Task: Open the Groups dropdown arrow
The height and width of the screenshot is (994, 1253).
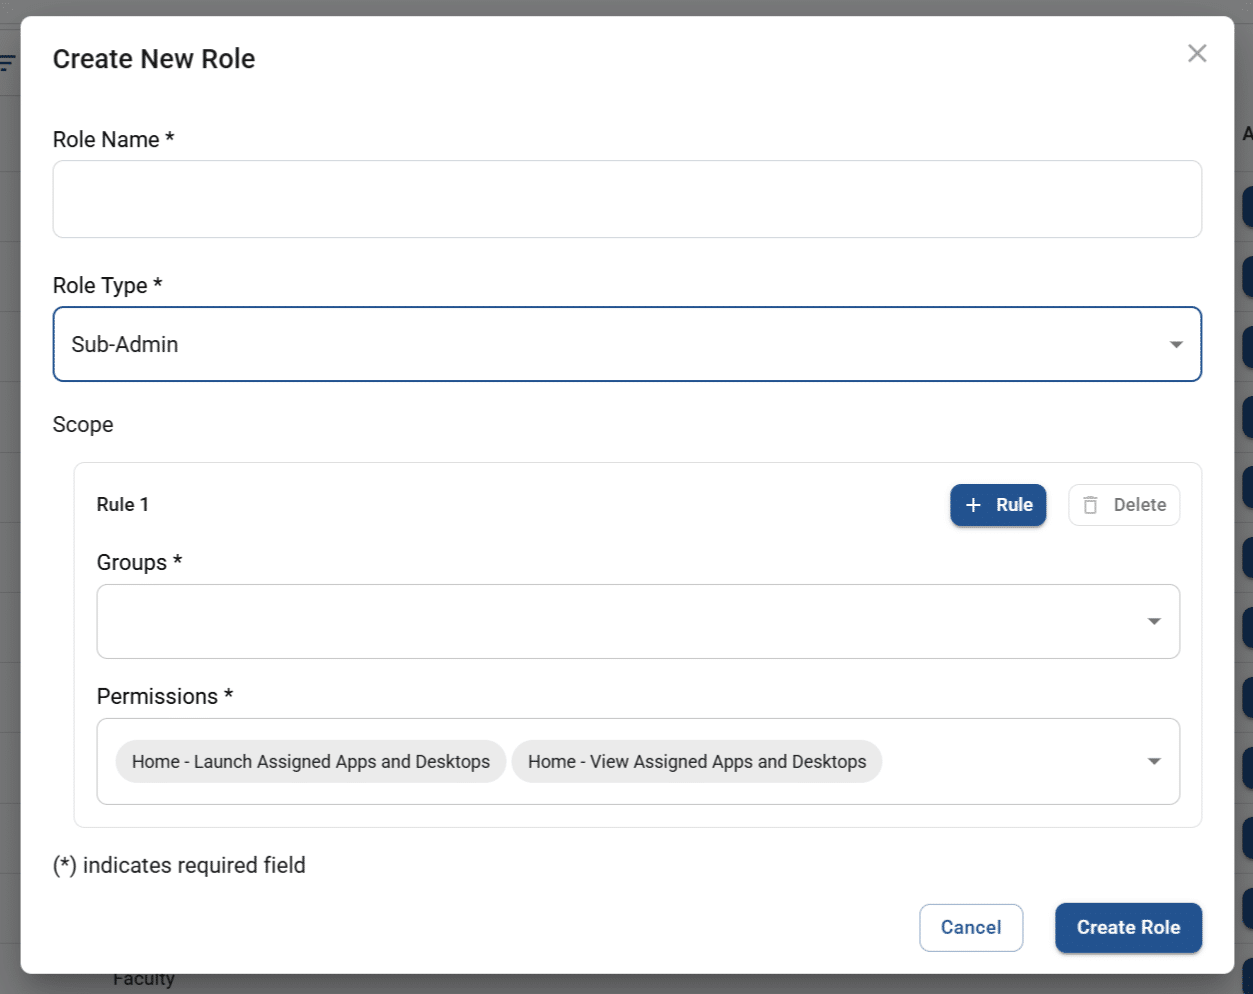Action: [1154, 621]
